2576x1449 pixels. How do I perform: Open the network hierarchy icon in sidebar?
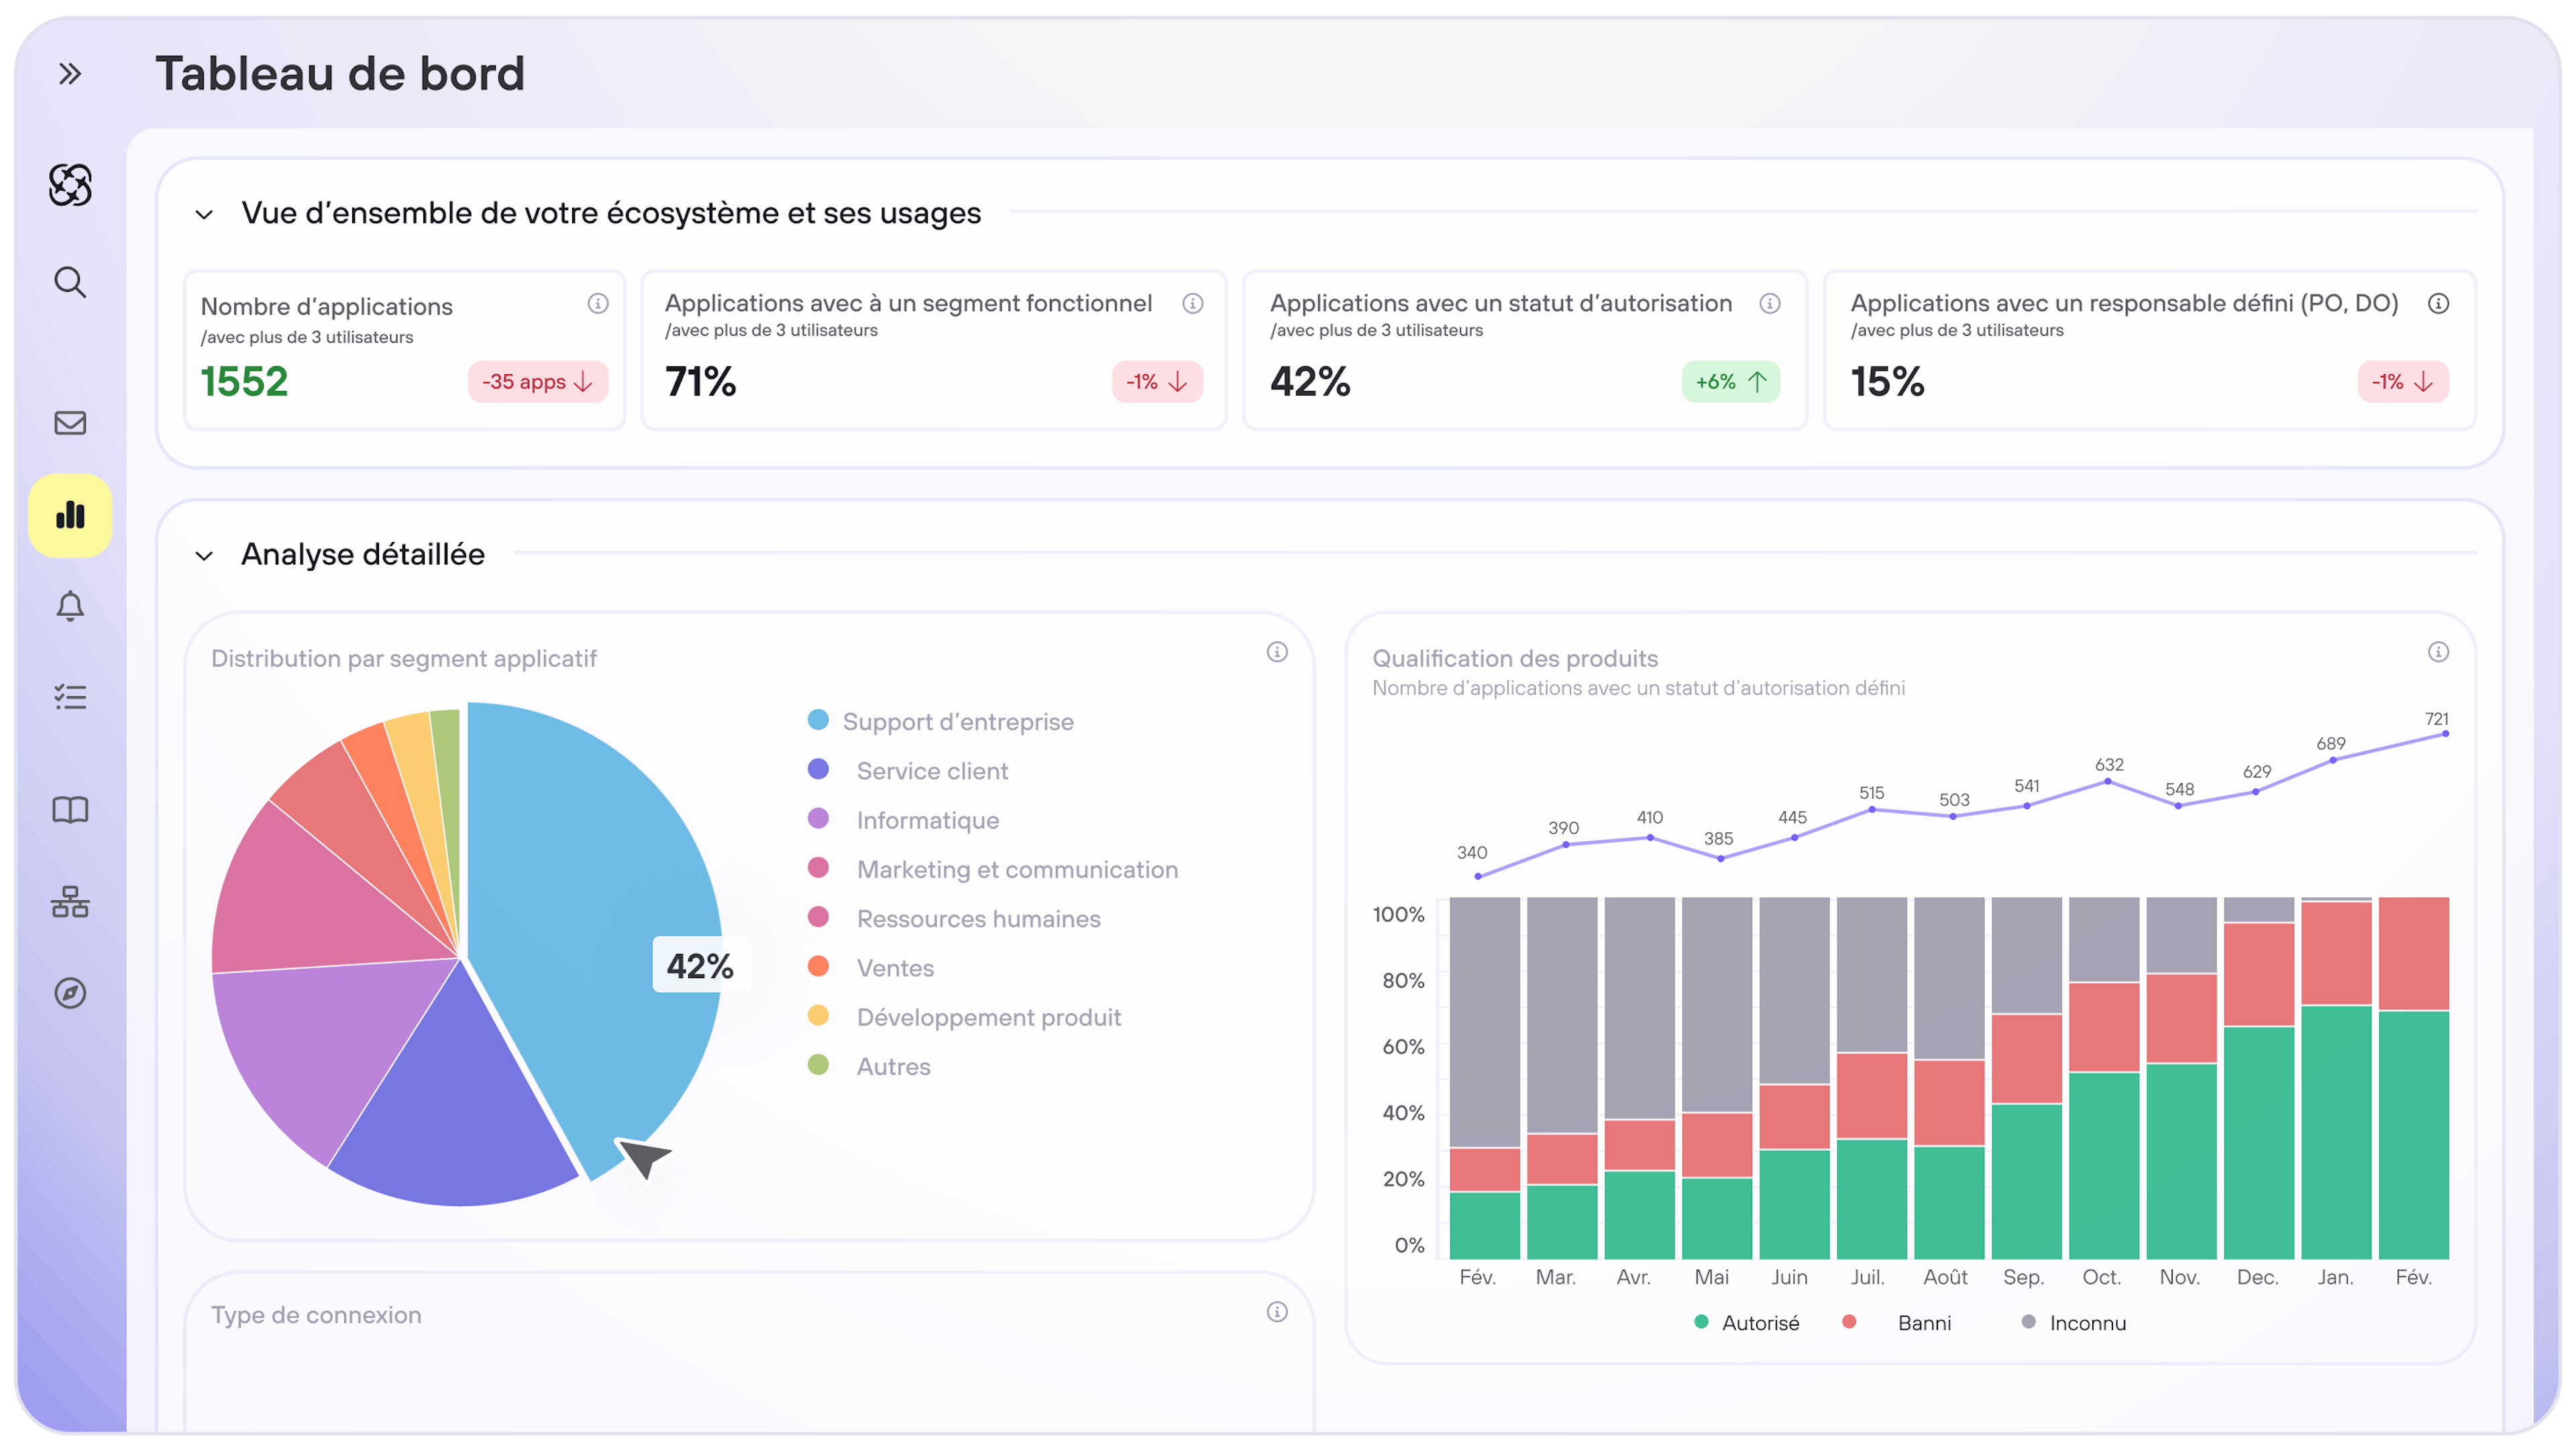point(69,902)
